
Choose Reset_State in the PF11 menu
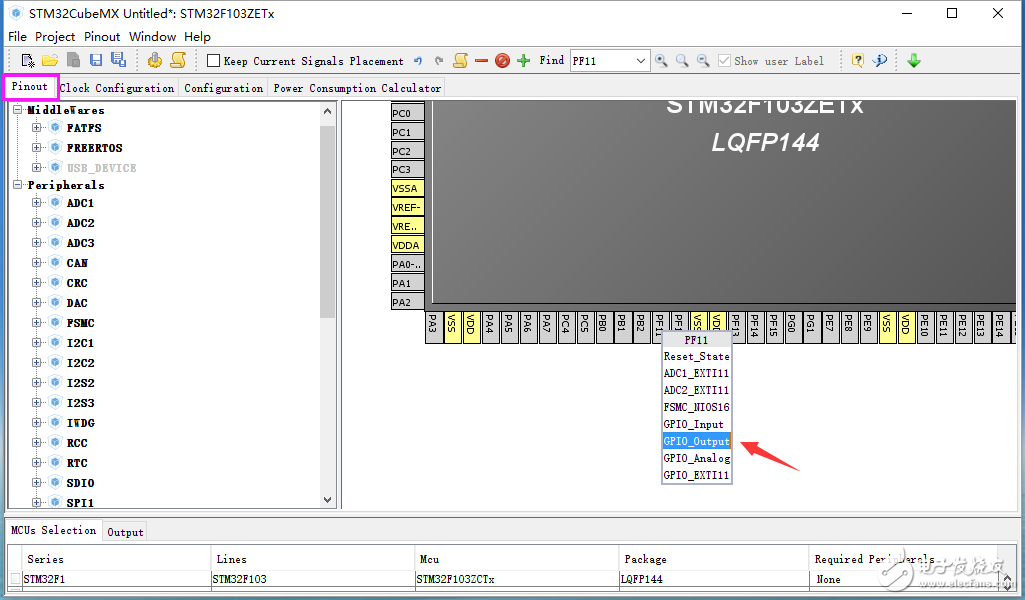[x=696, y=356]
